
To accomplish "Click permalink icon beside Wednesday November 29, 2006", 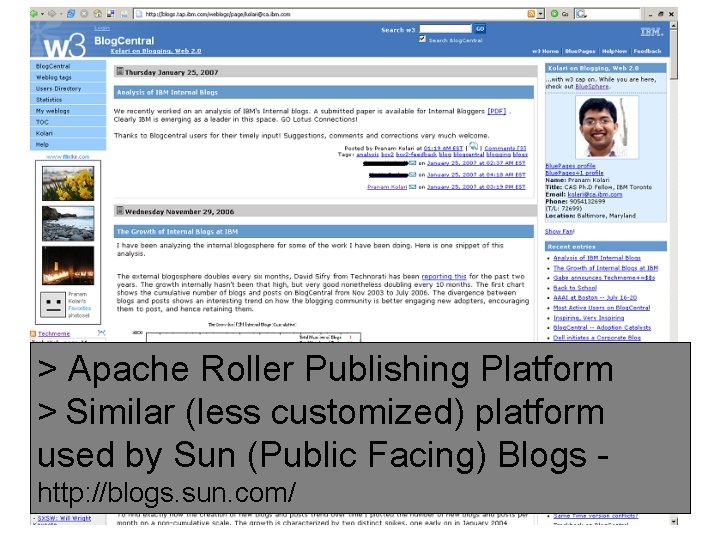I will pyautogui.click(x=119, y=211).
